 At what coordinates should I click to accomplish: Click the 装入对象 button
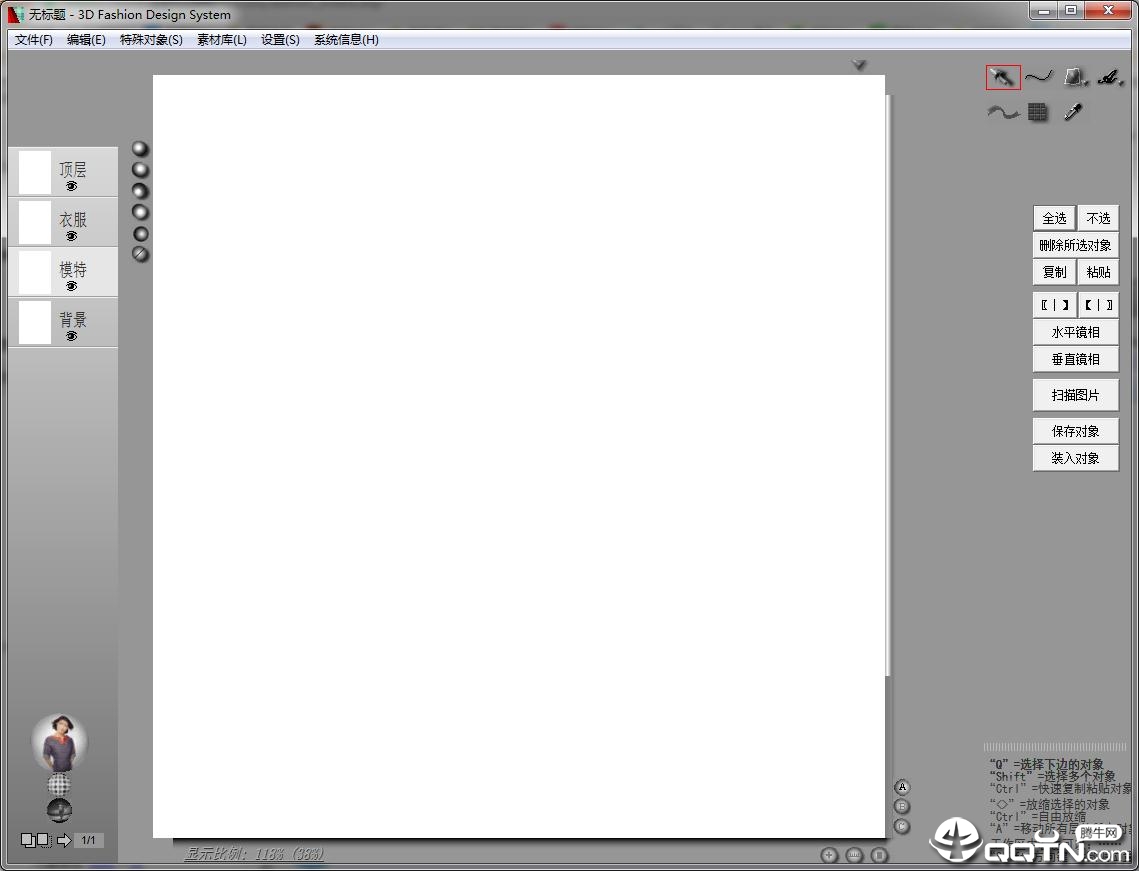point(1076,458)
